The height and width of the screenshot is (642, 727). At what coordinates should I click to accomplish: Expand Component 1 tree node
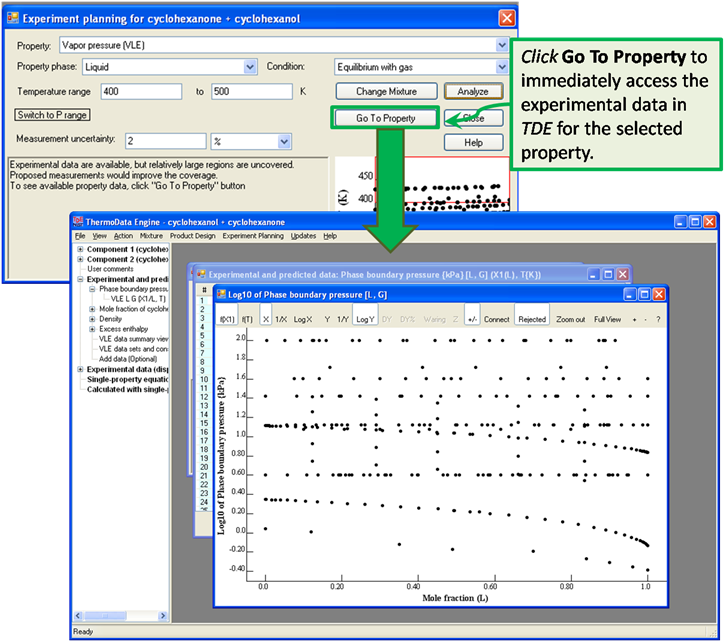(x=80, y=249)
